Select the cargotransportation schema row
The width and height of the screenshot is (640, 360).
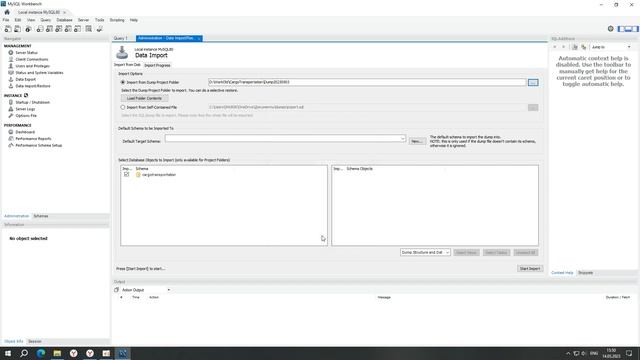pos(223,175)
